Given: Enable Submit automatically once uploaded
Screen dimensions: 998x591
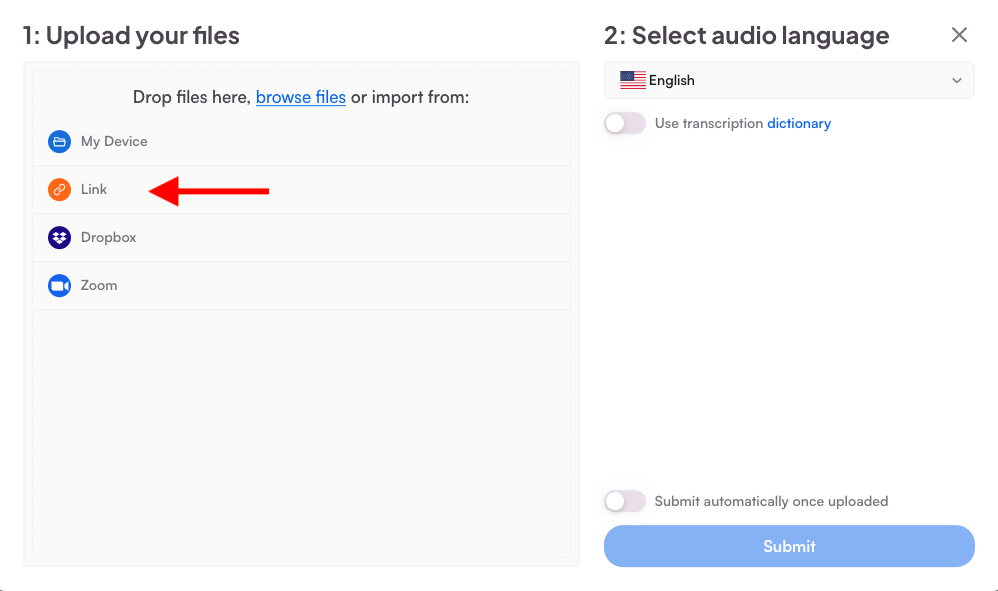Looking at the screenshot, I should [624, 501].
